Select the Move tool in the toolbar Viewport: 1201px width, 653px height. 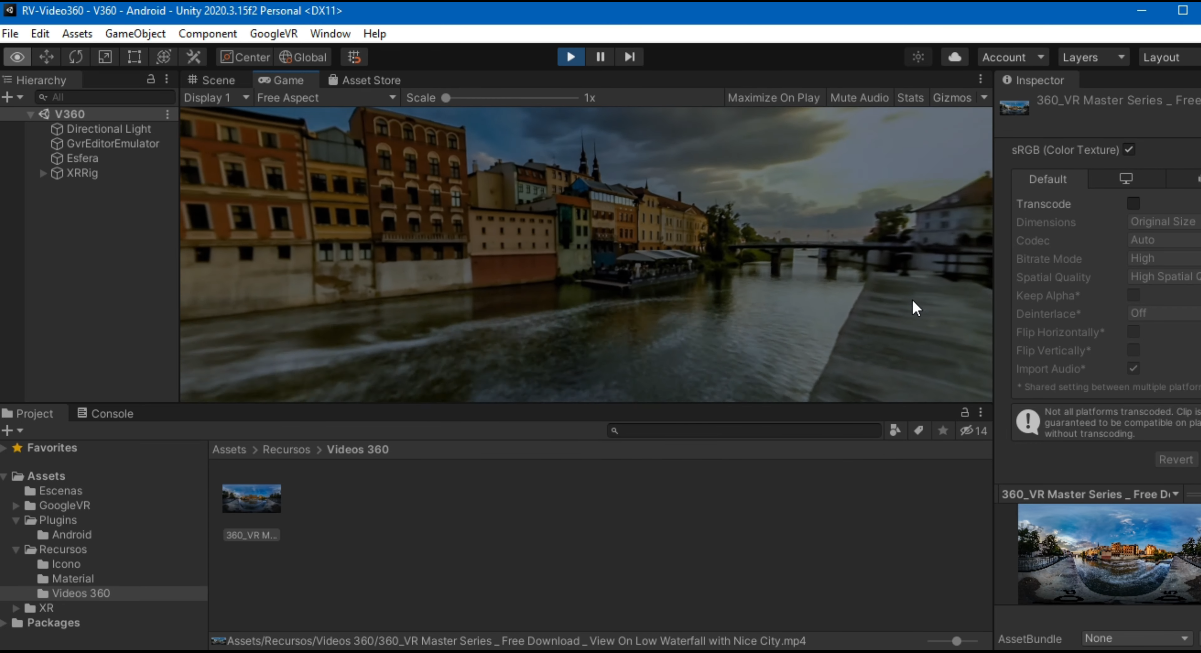46,57
